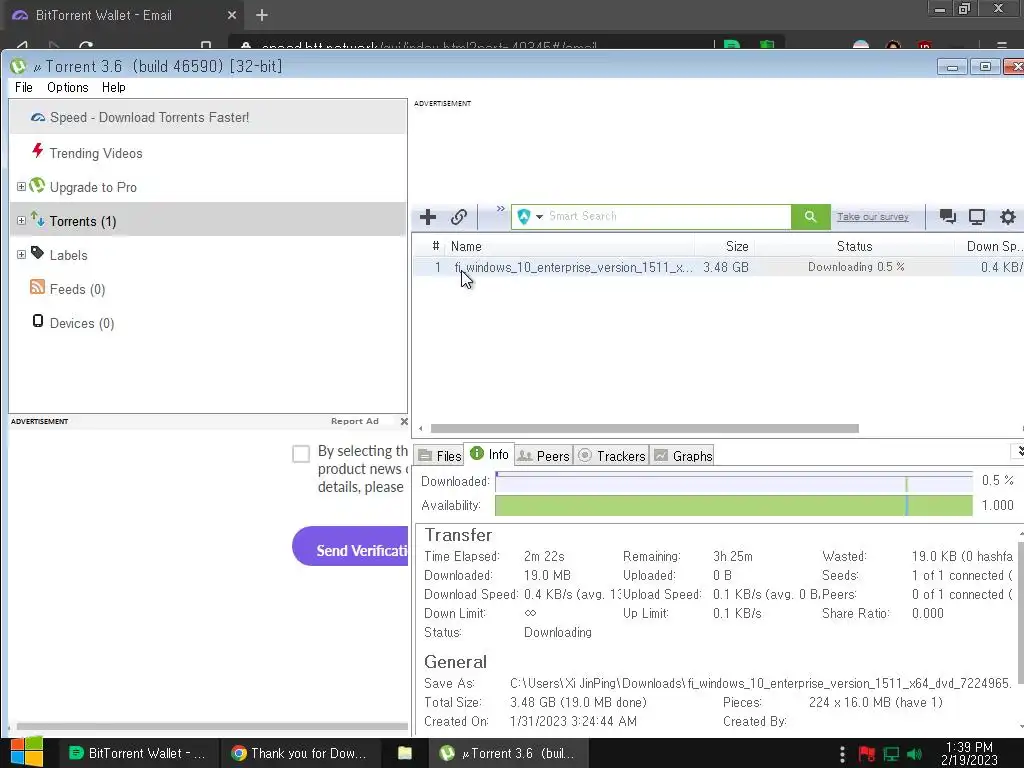1024x768 pixels.
Task: Open the chat bubbles toolbar icon
Action: tap(948, 217)
